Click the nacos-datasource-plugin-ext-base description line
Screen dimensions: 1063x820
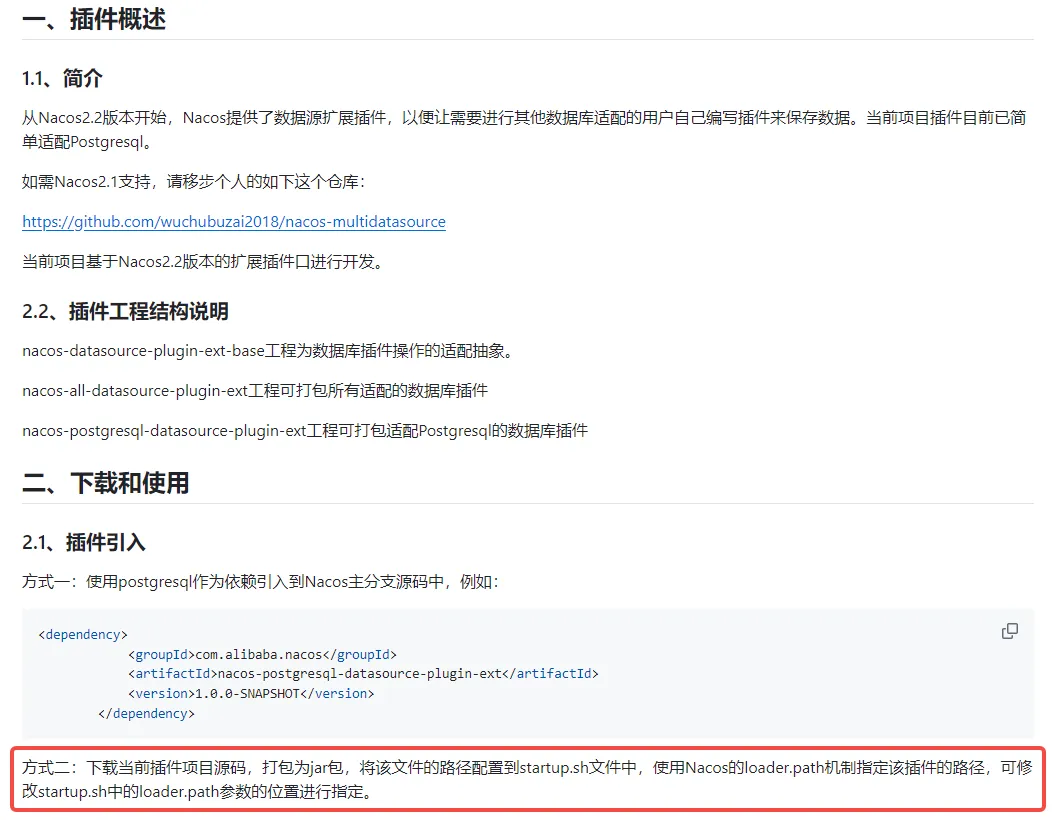[x=268, y=351]
